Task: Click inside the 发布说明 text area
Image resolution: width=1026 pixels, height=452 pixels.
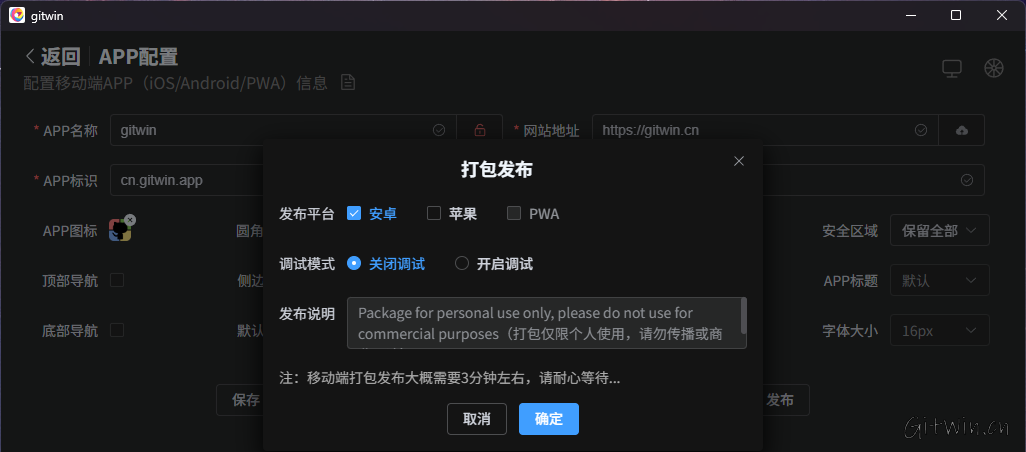Action: 546,323
